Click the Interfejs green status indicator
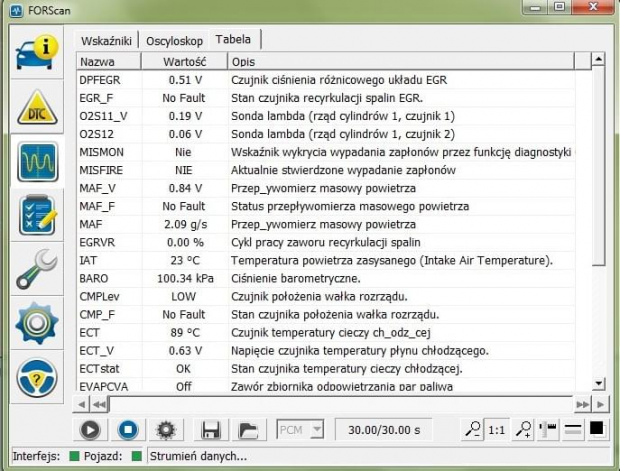Screen dimensions: 620x471 pos(74,456)
